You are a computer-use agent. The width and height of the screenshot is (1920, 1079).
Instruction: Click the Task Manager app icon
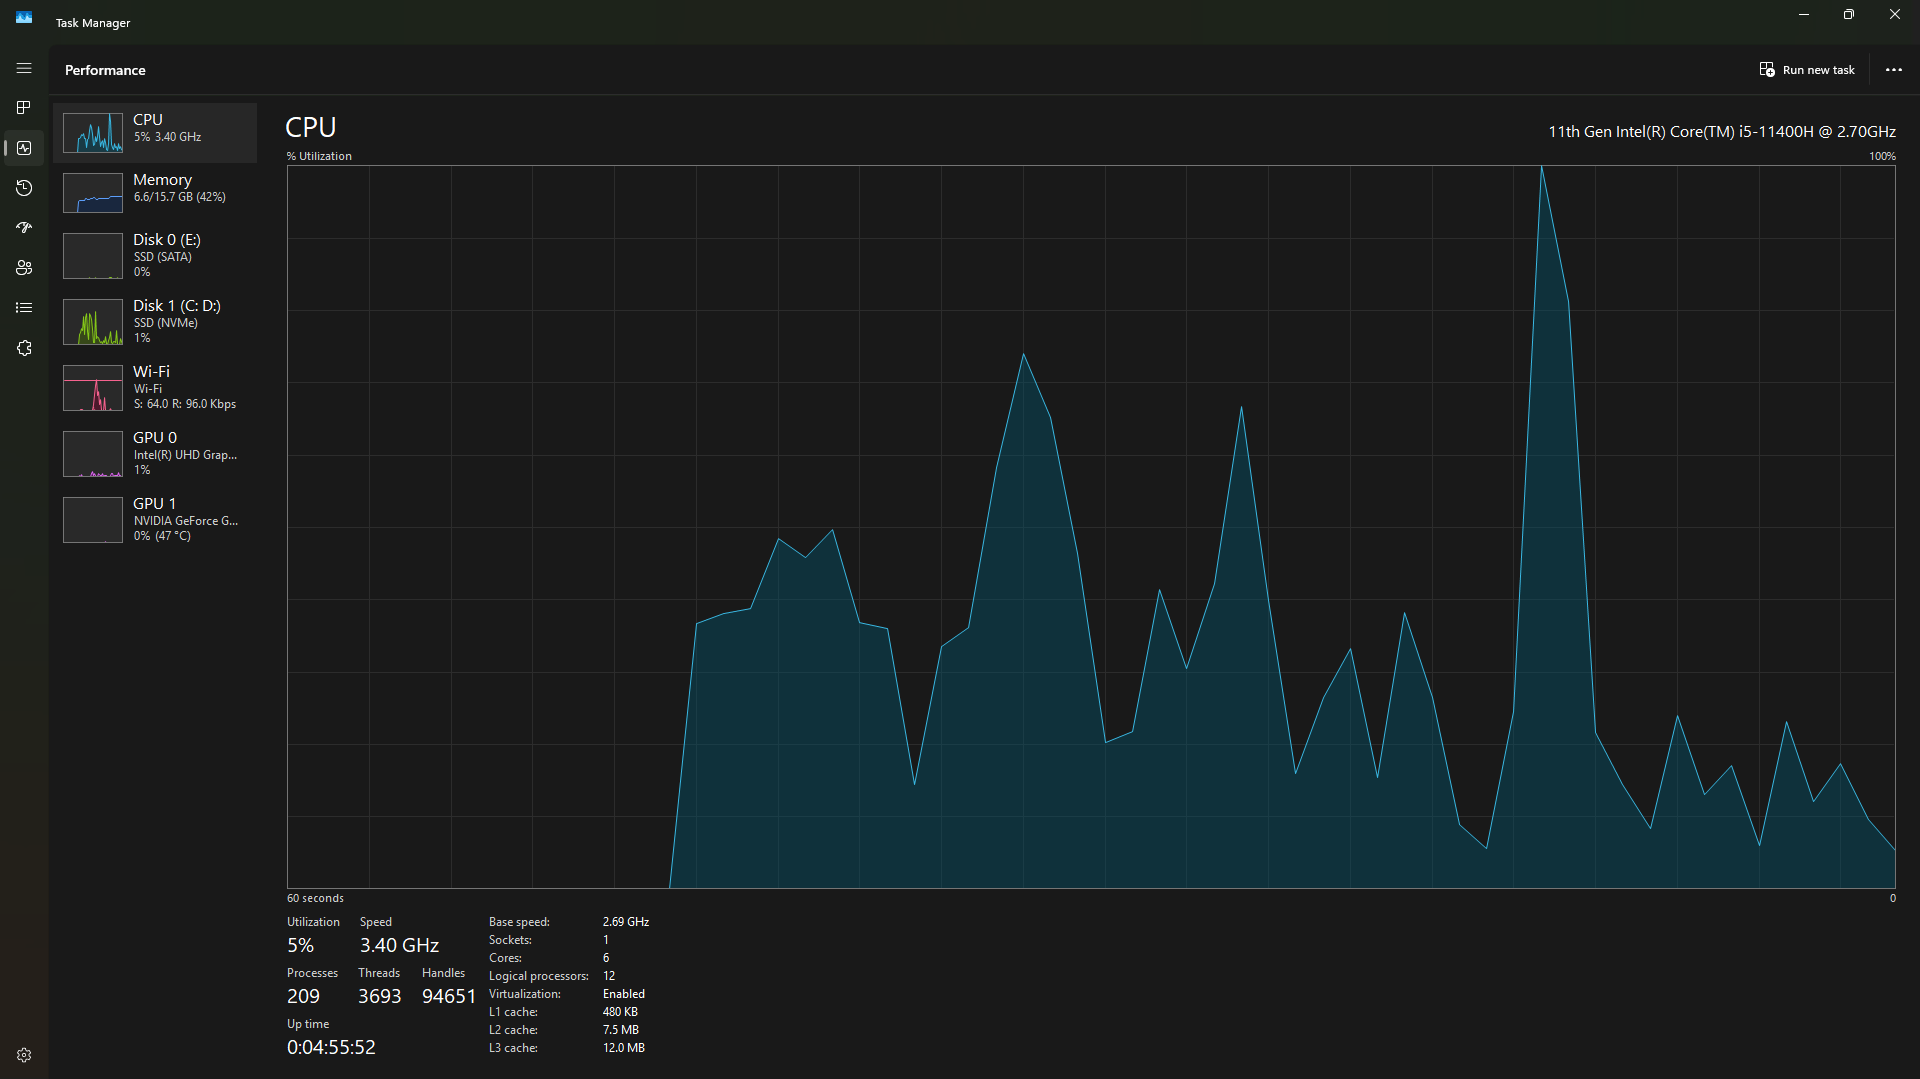point(24,18)
